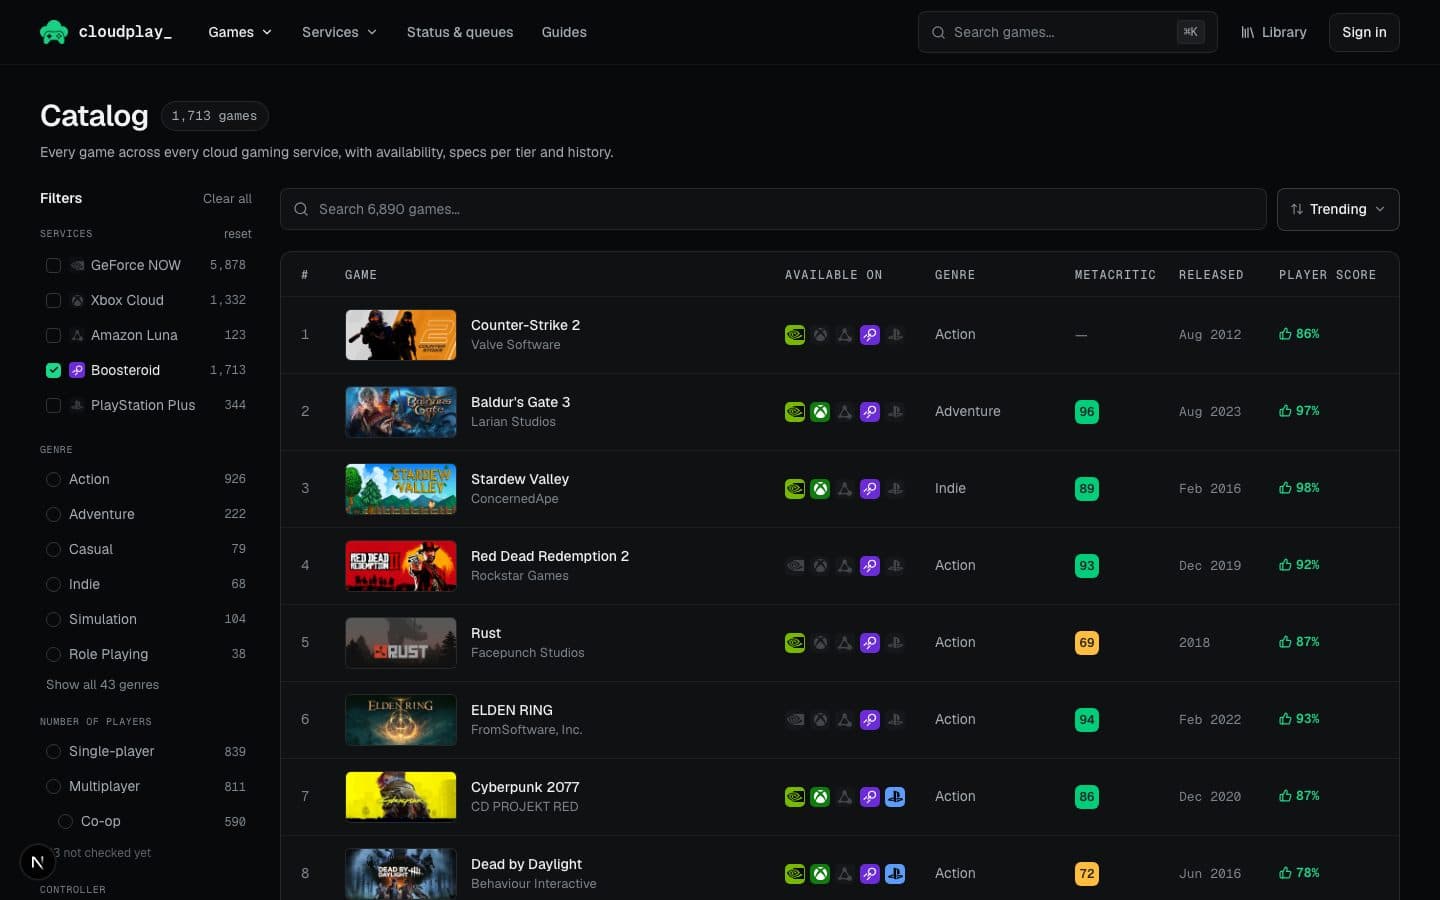Click Boosteroid icon in ELDEN RING row
The image size is (1440, 900).
click(x=870, y=720)
